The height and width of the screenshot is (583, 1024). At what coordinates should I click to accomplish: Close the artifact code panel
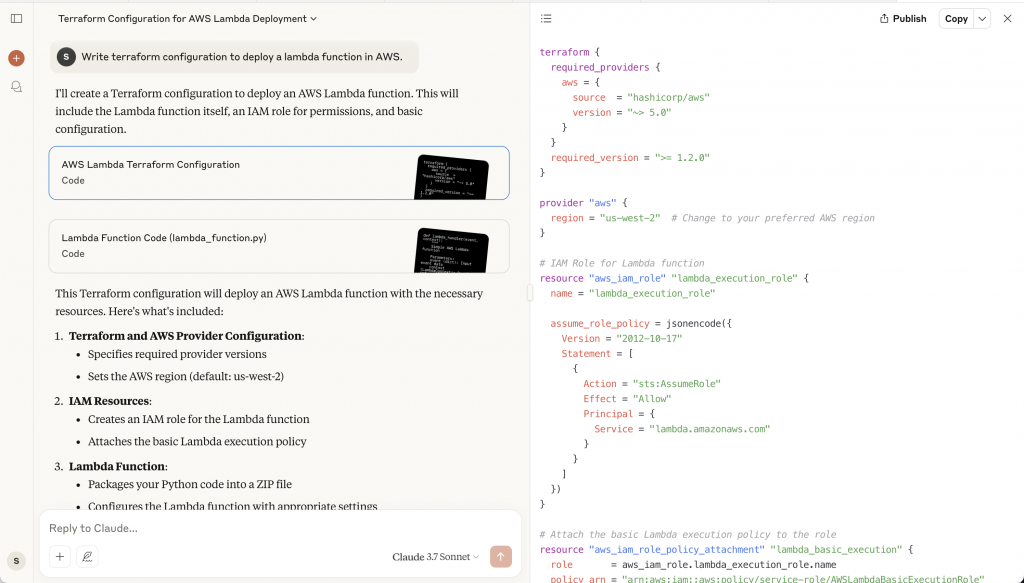pyautogui.click(x=1008, y=19)
